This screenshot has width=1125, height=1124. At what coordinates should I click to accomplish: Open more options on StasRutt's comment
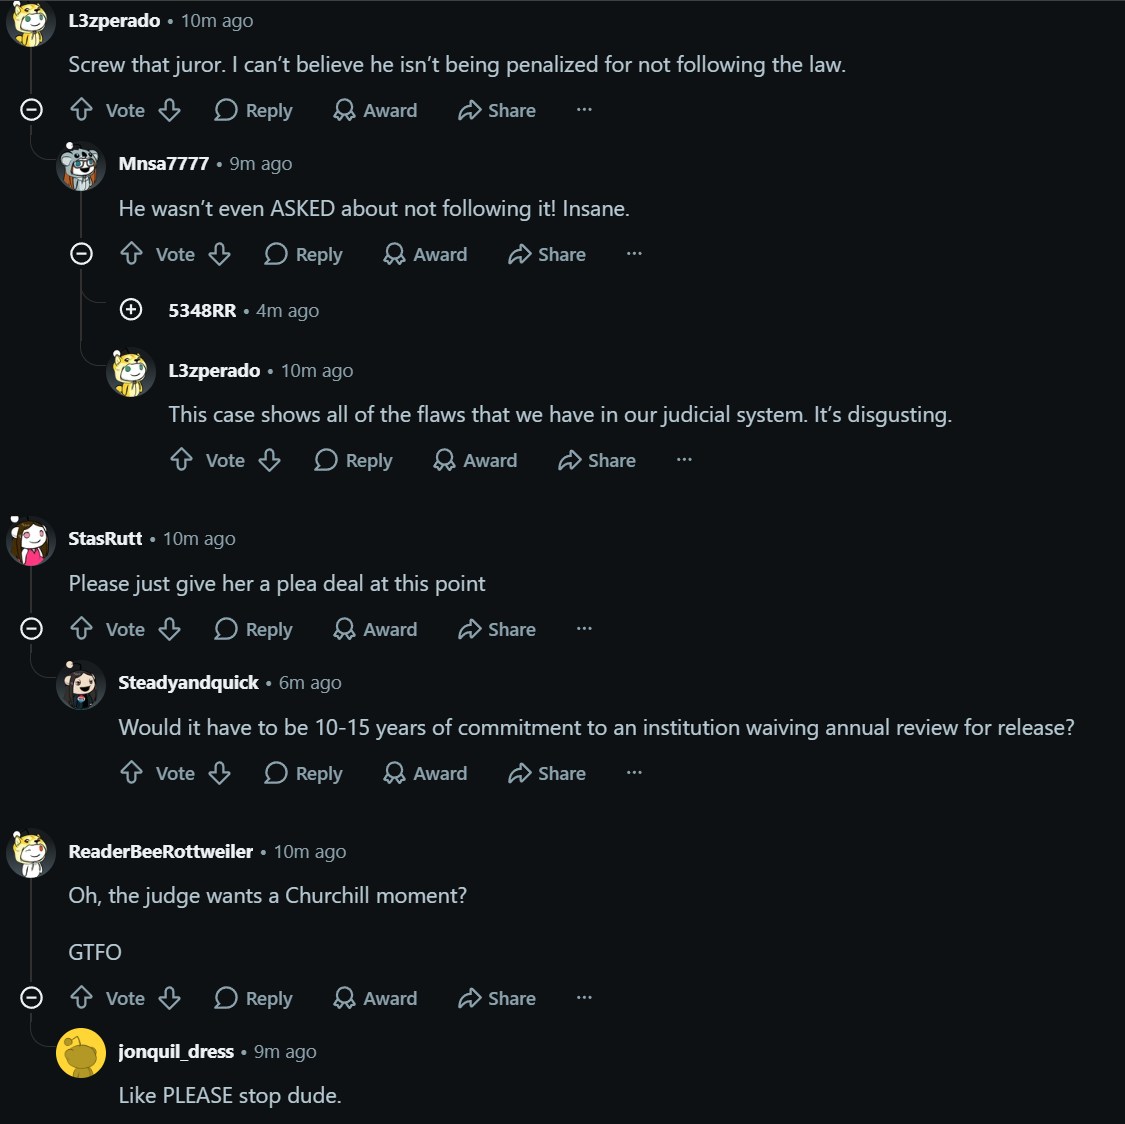click(x=585, y=628)
